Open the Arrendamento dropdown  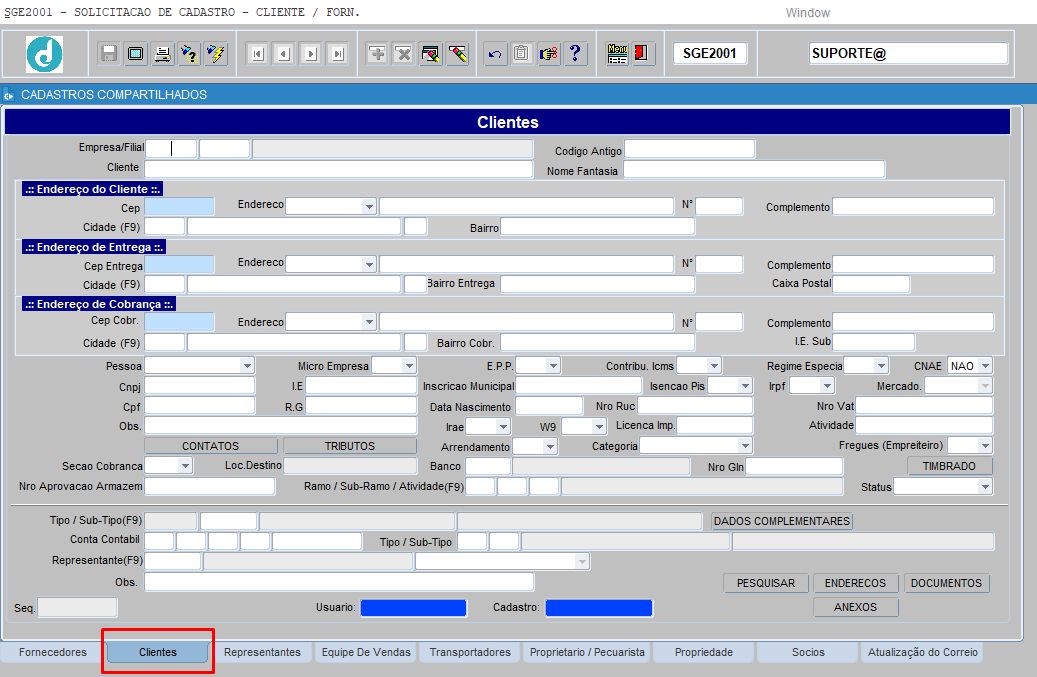tap(550, 447)
